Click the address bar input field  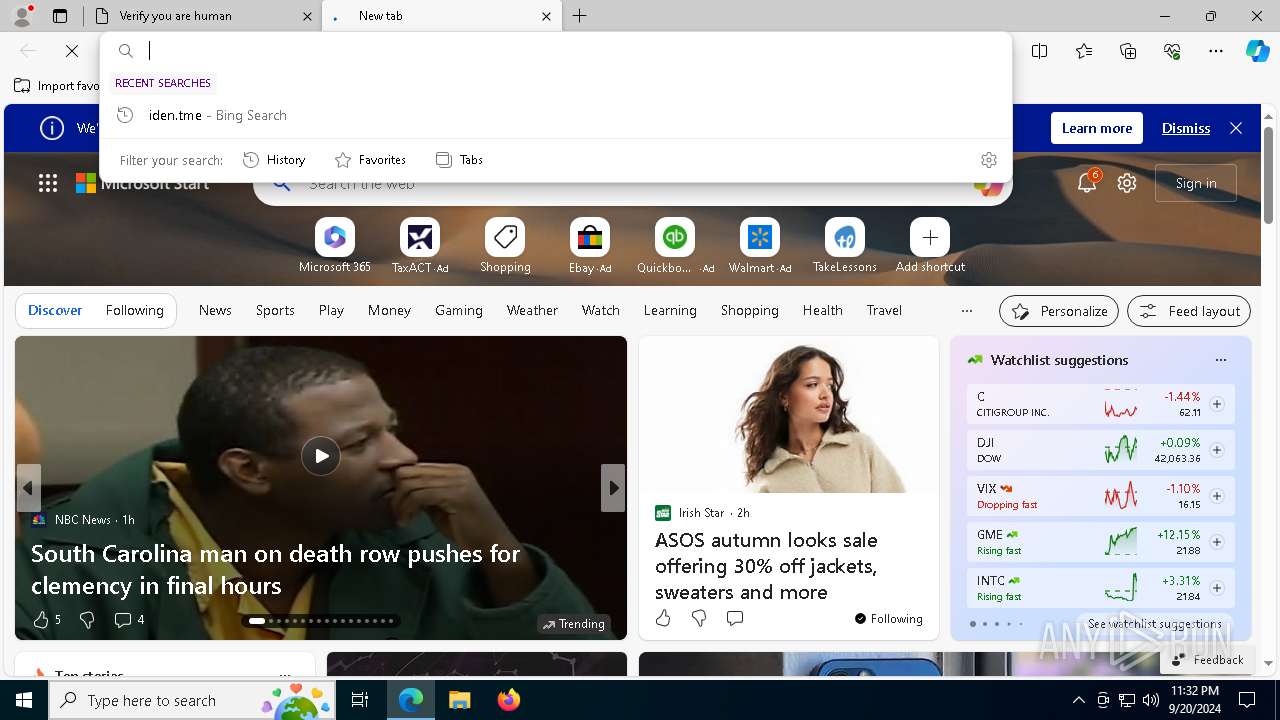pos(574,51)
